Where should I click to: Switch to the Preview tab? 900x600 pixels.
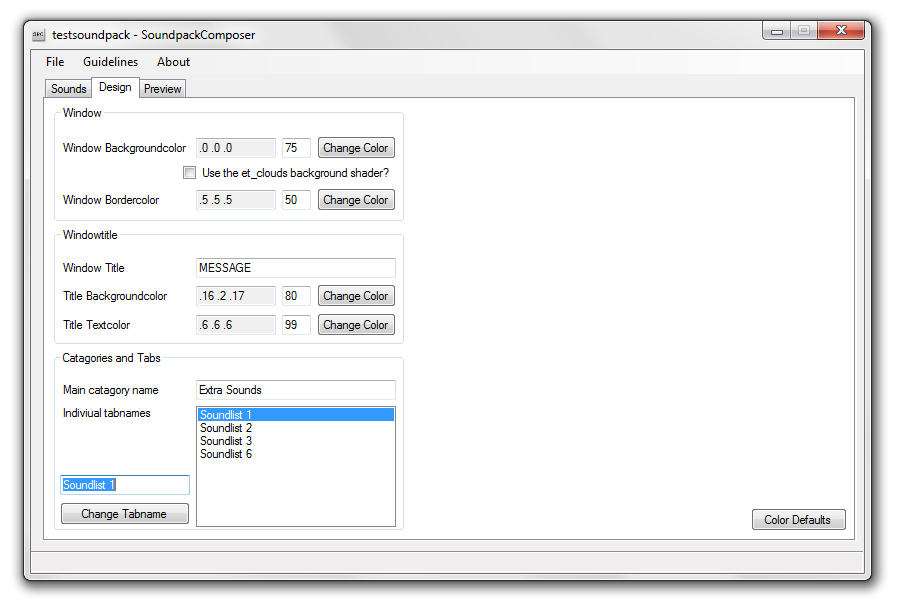[162, 89]
